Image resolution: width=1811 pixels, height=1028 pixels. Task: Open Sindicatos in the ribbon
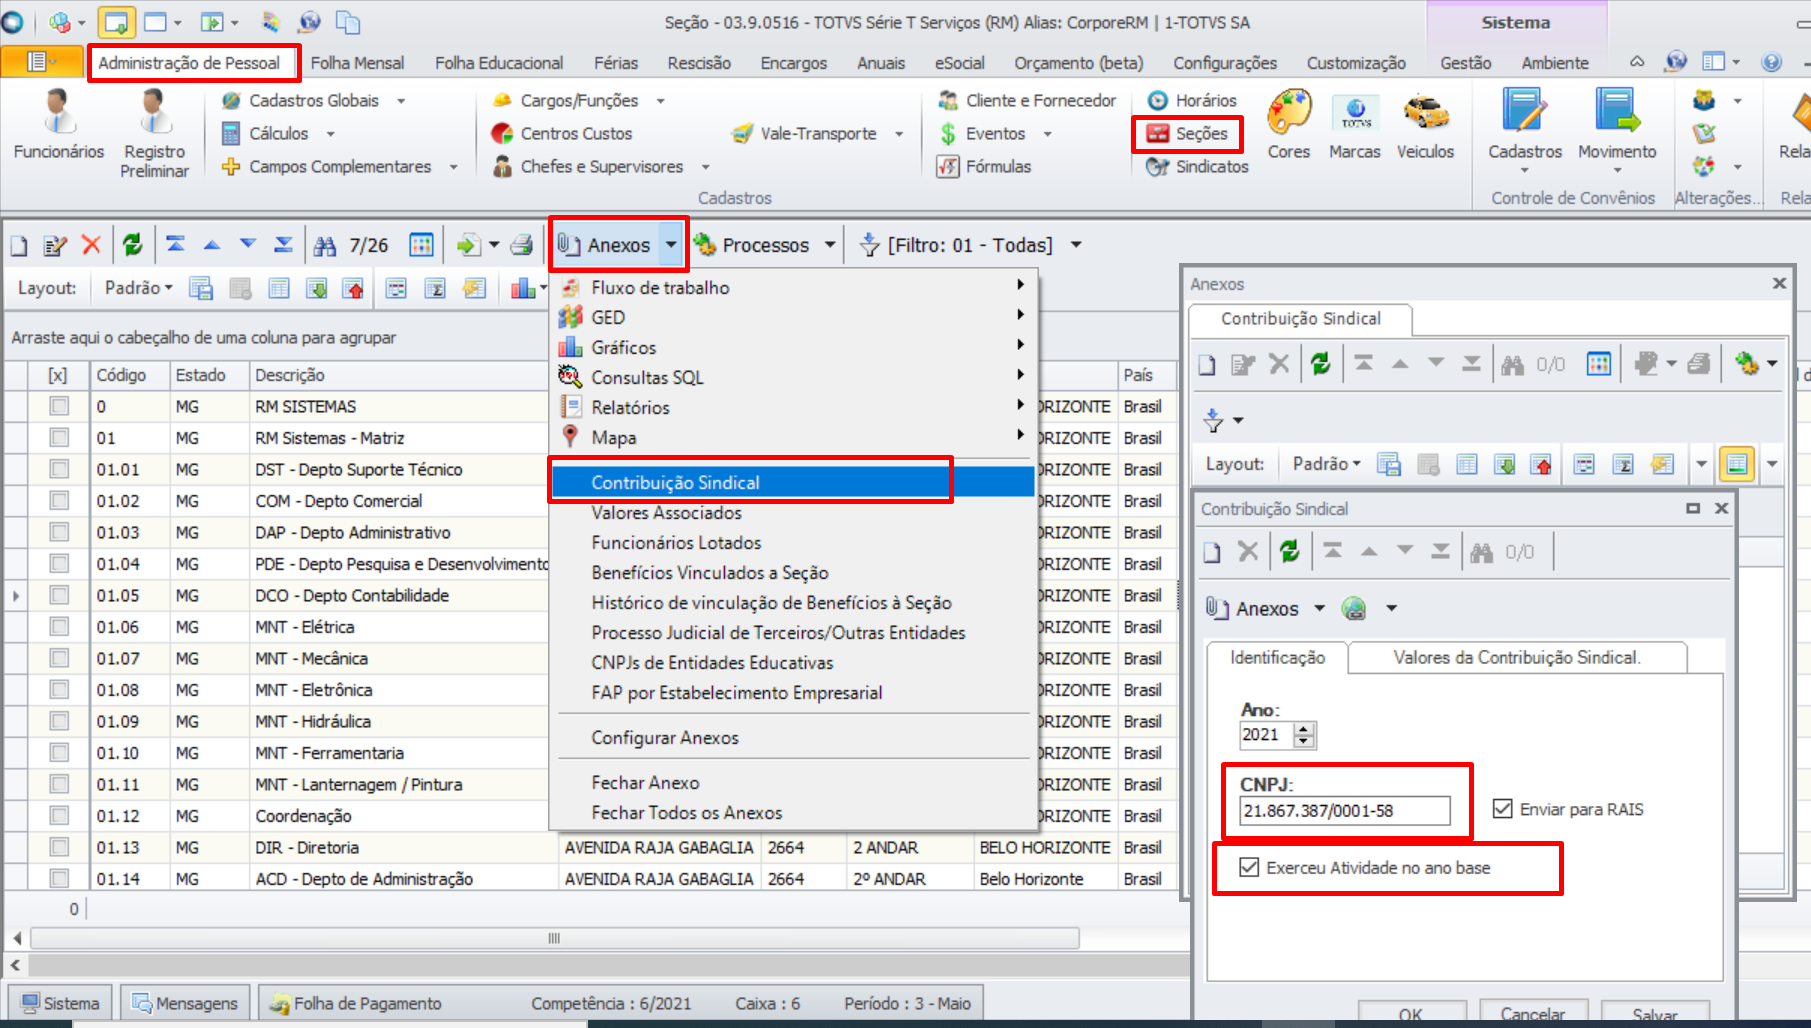pos(1198,167)
